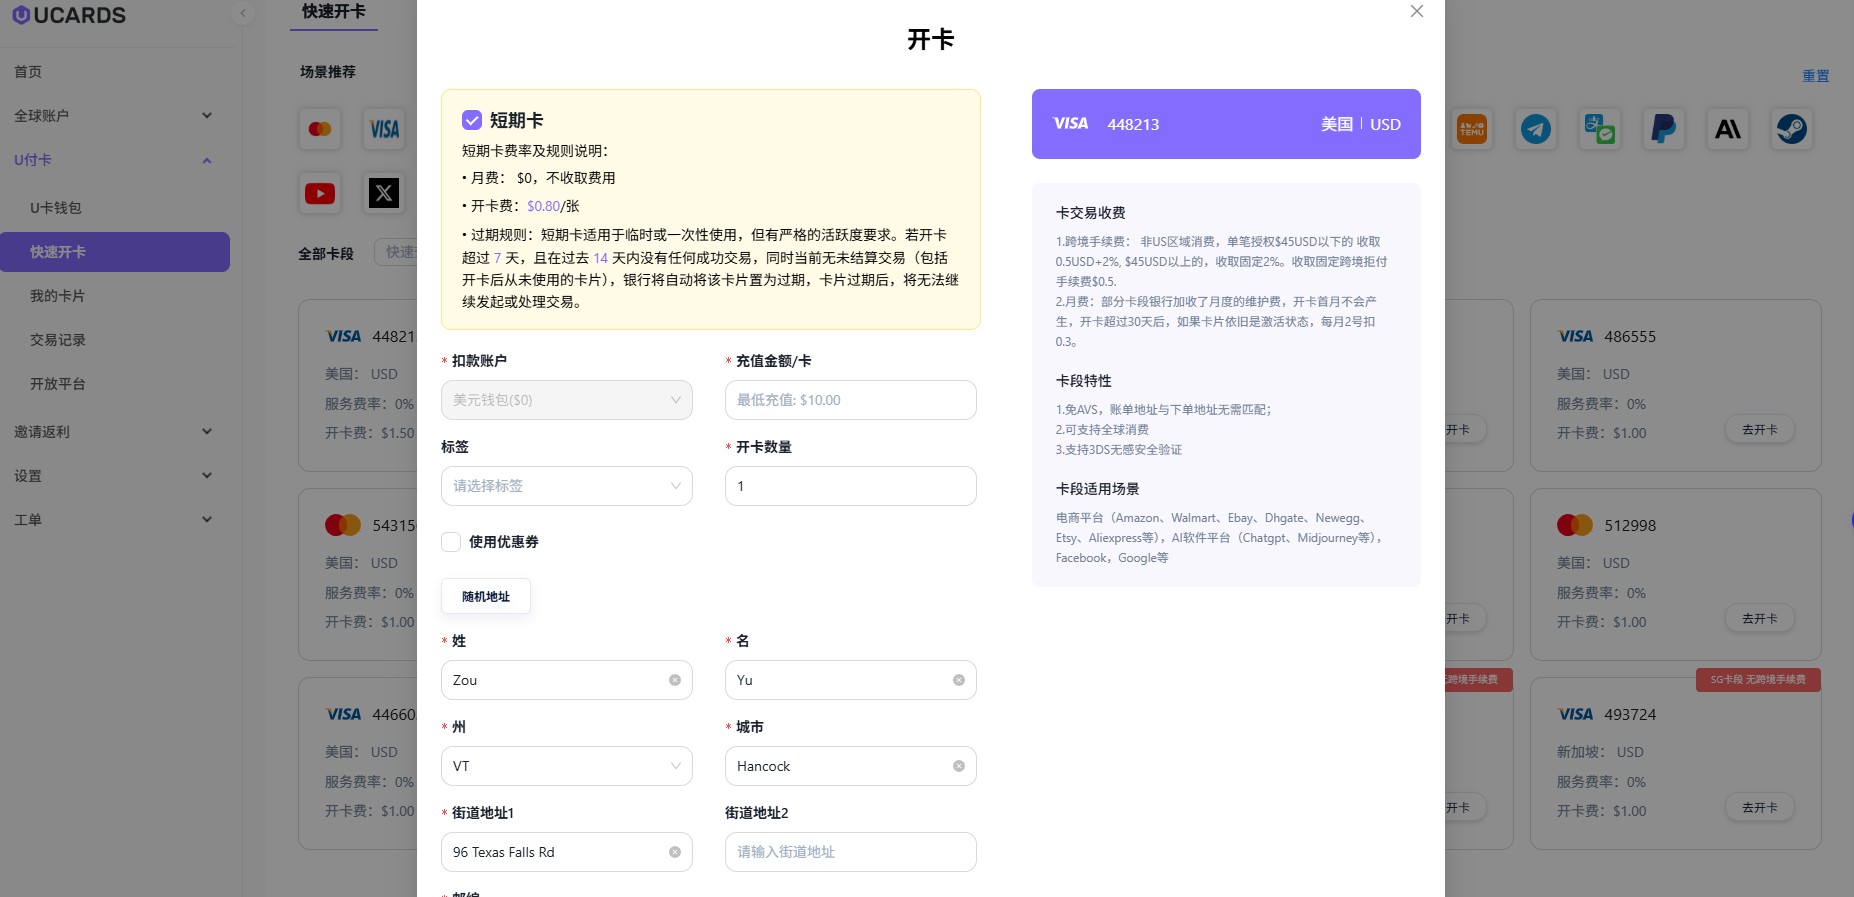Open the 州 state dropdown showing VT
The width and height of the screenshot is (1854, 897).
(x=567, y=766)
